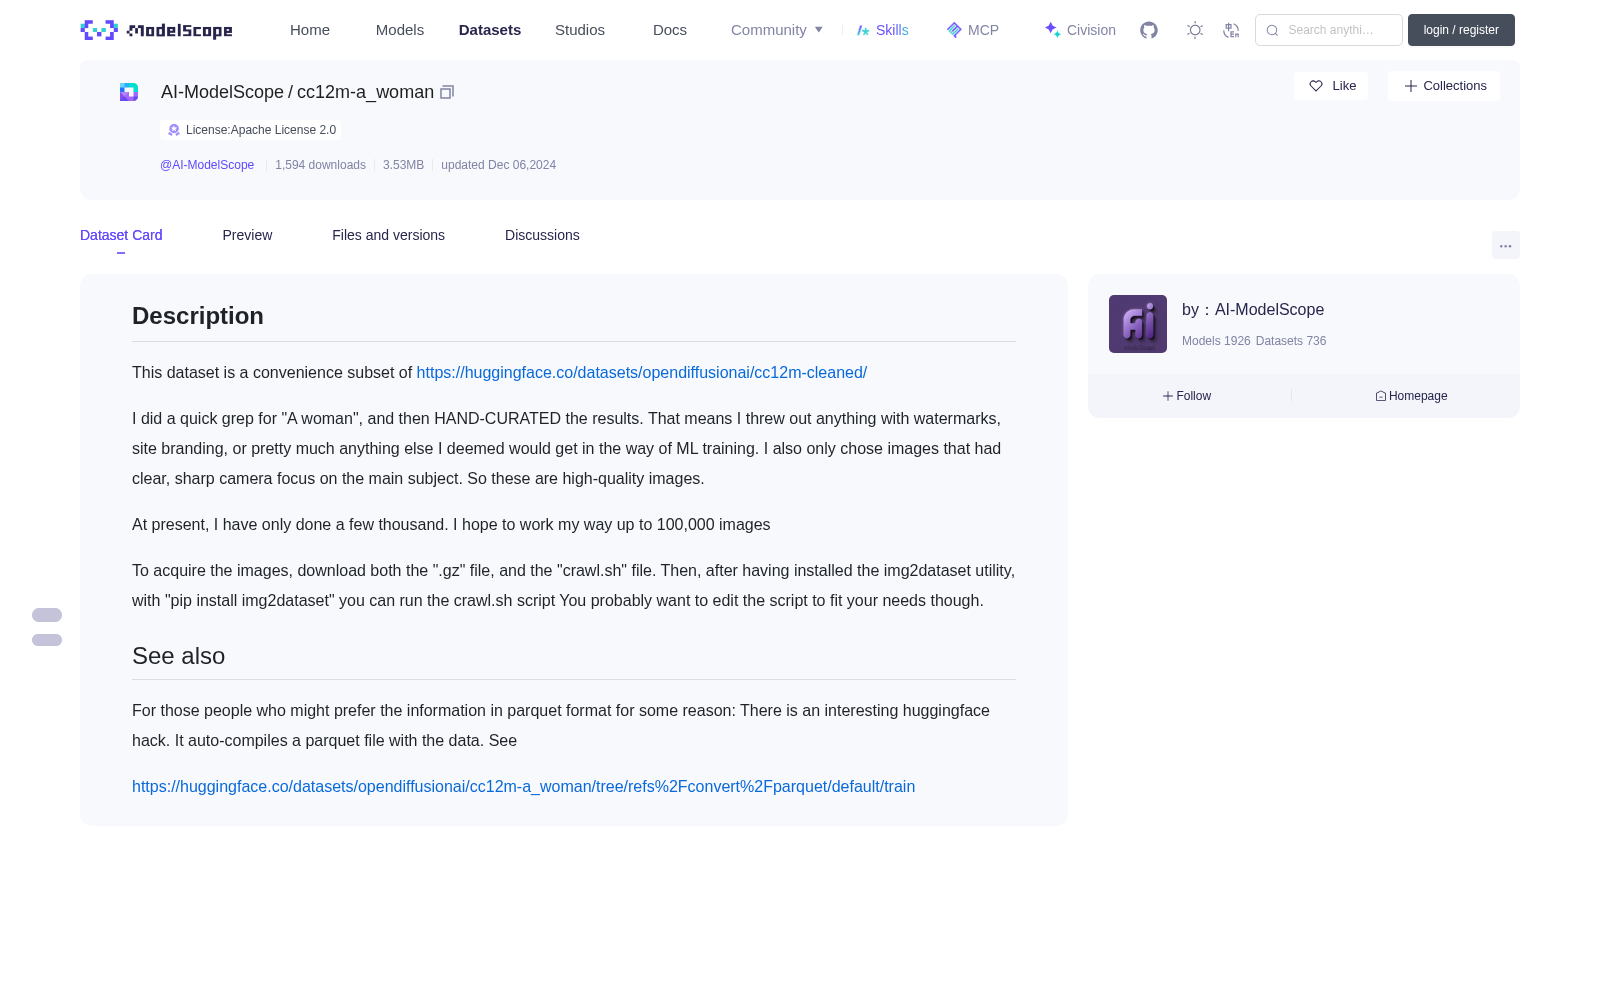Viewport: 1600px width, 1000px height.
Task: Click the See also heading
Action: 178,656
